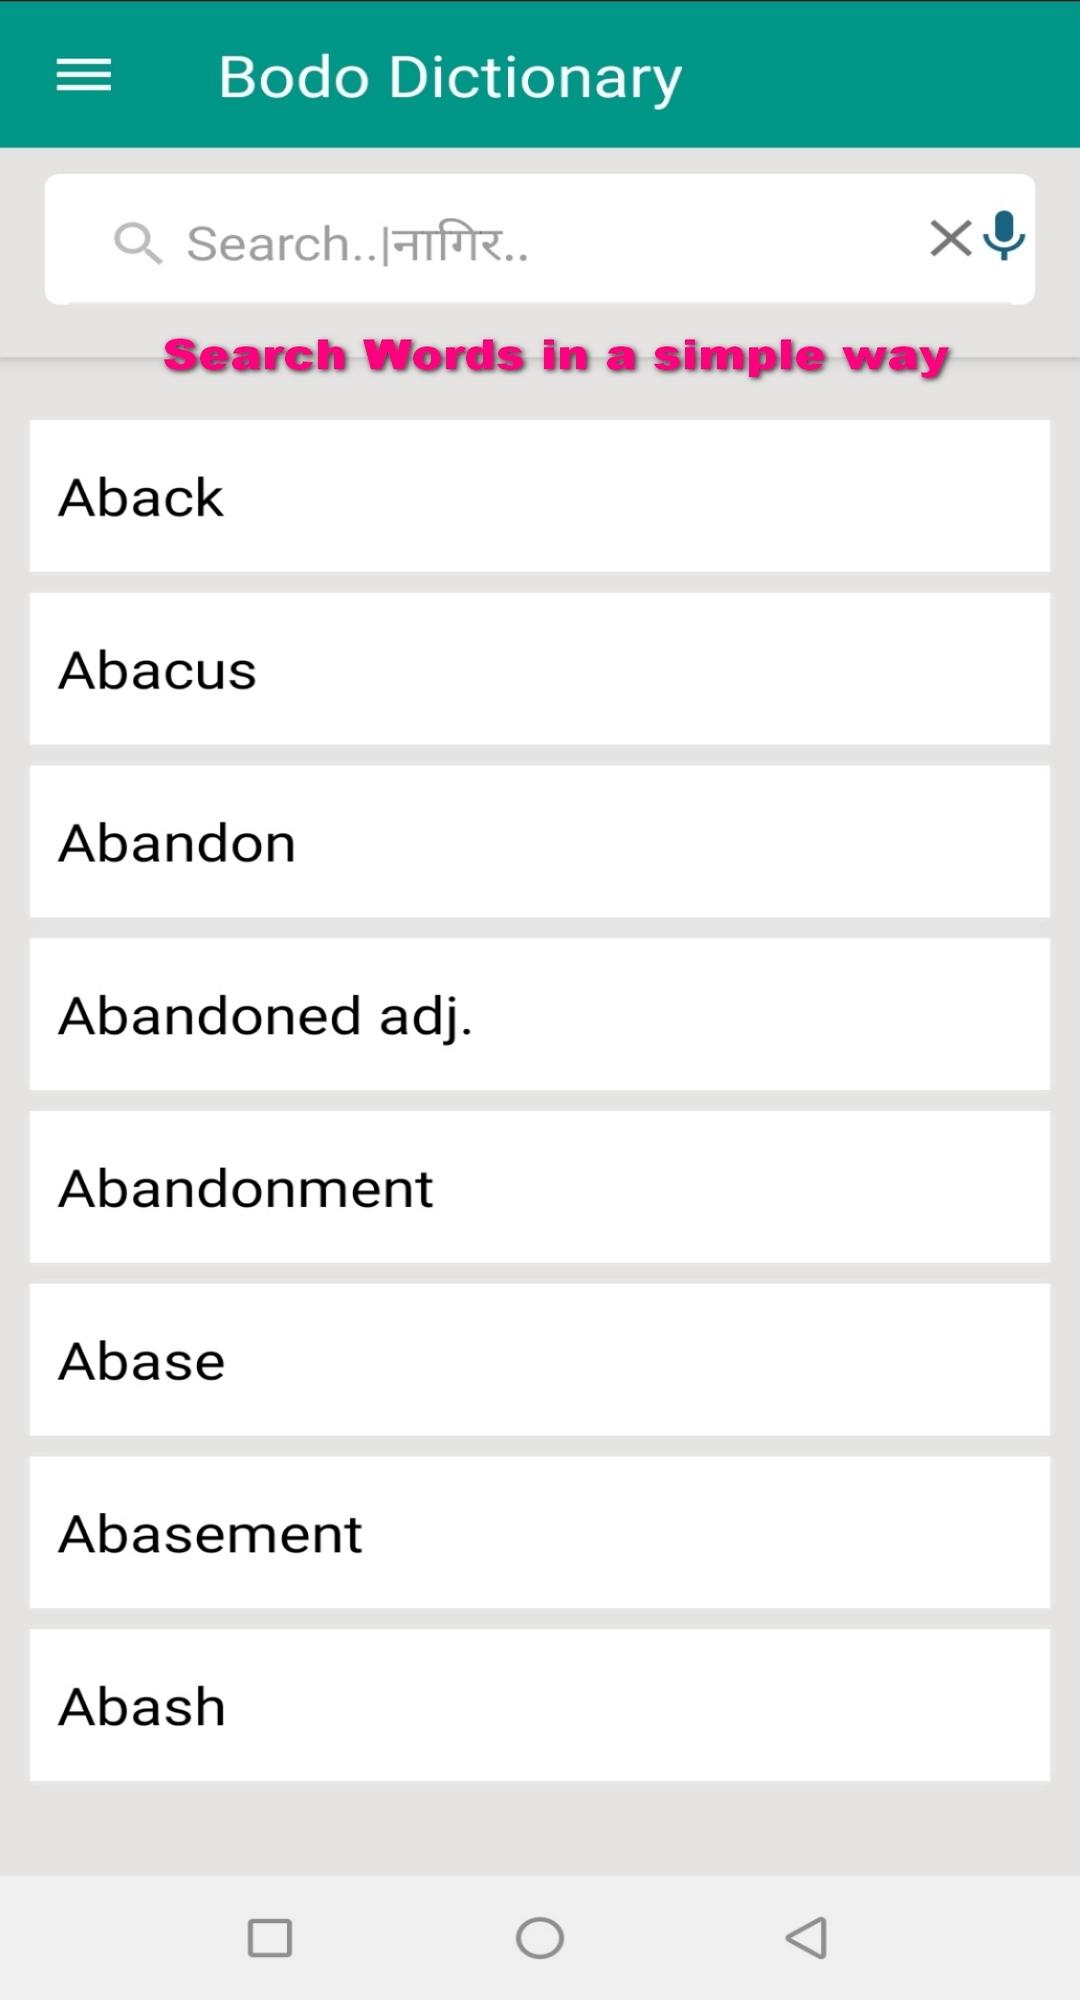Focus the Search text field
The width and height of the screenshot is (1080, 2000).
(x=540, y=240)
